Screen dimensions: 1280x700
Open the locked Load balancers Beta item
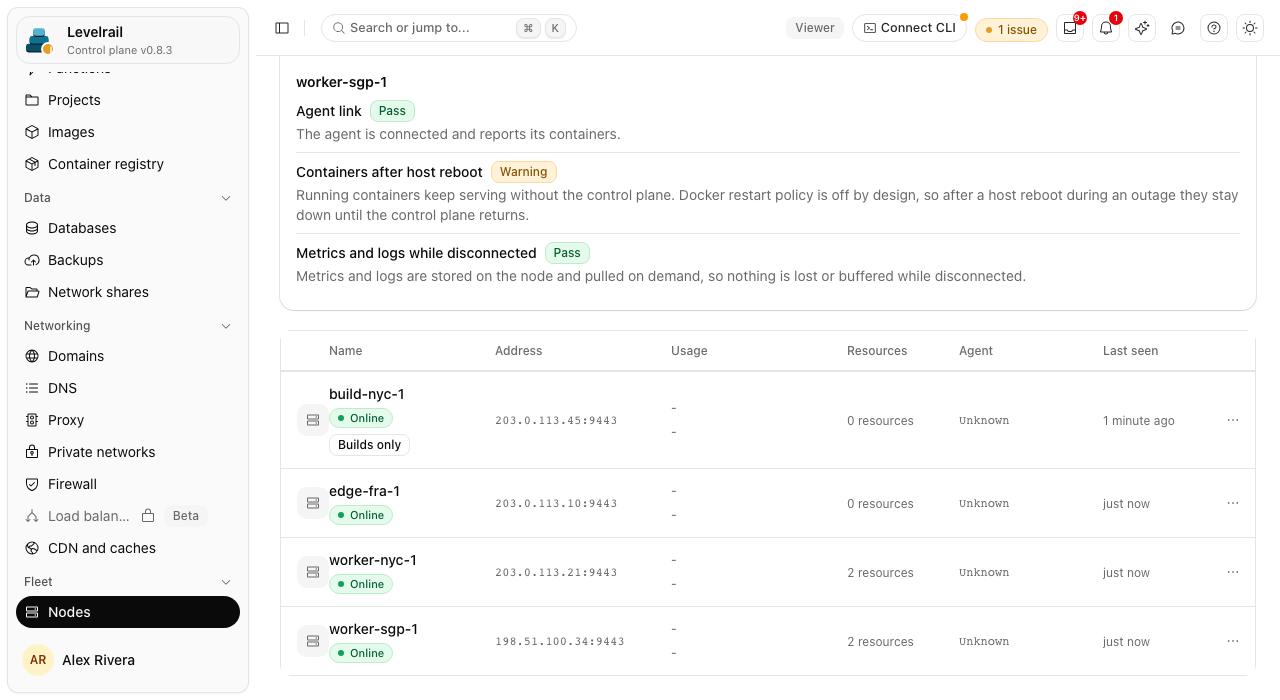pos(128,516)
